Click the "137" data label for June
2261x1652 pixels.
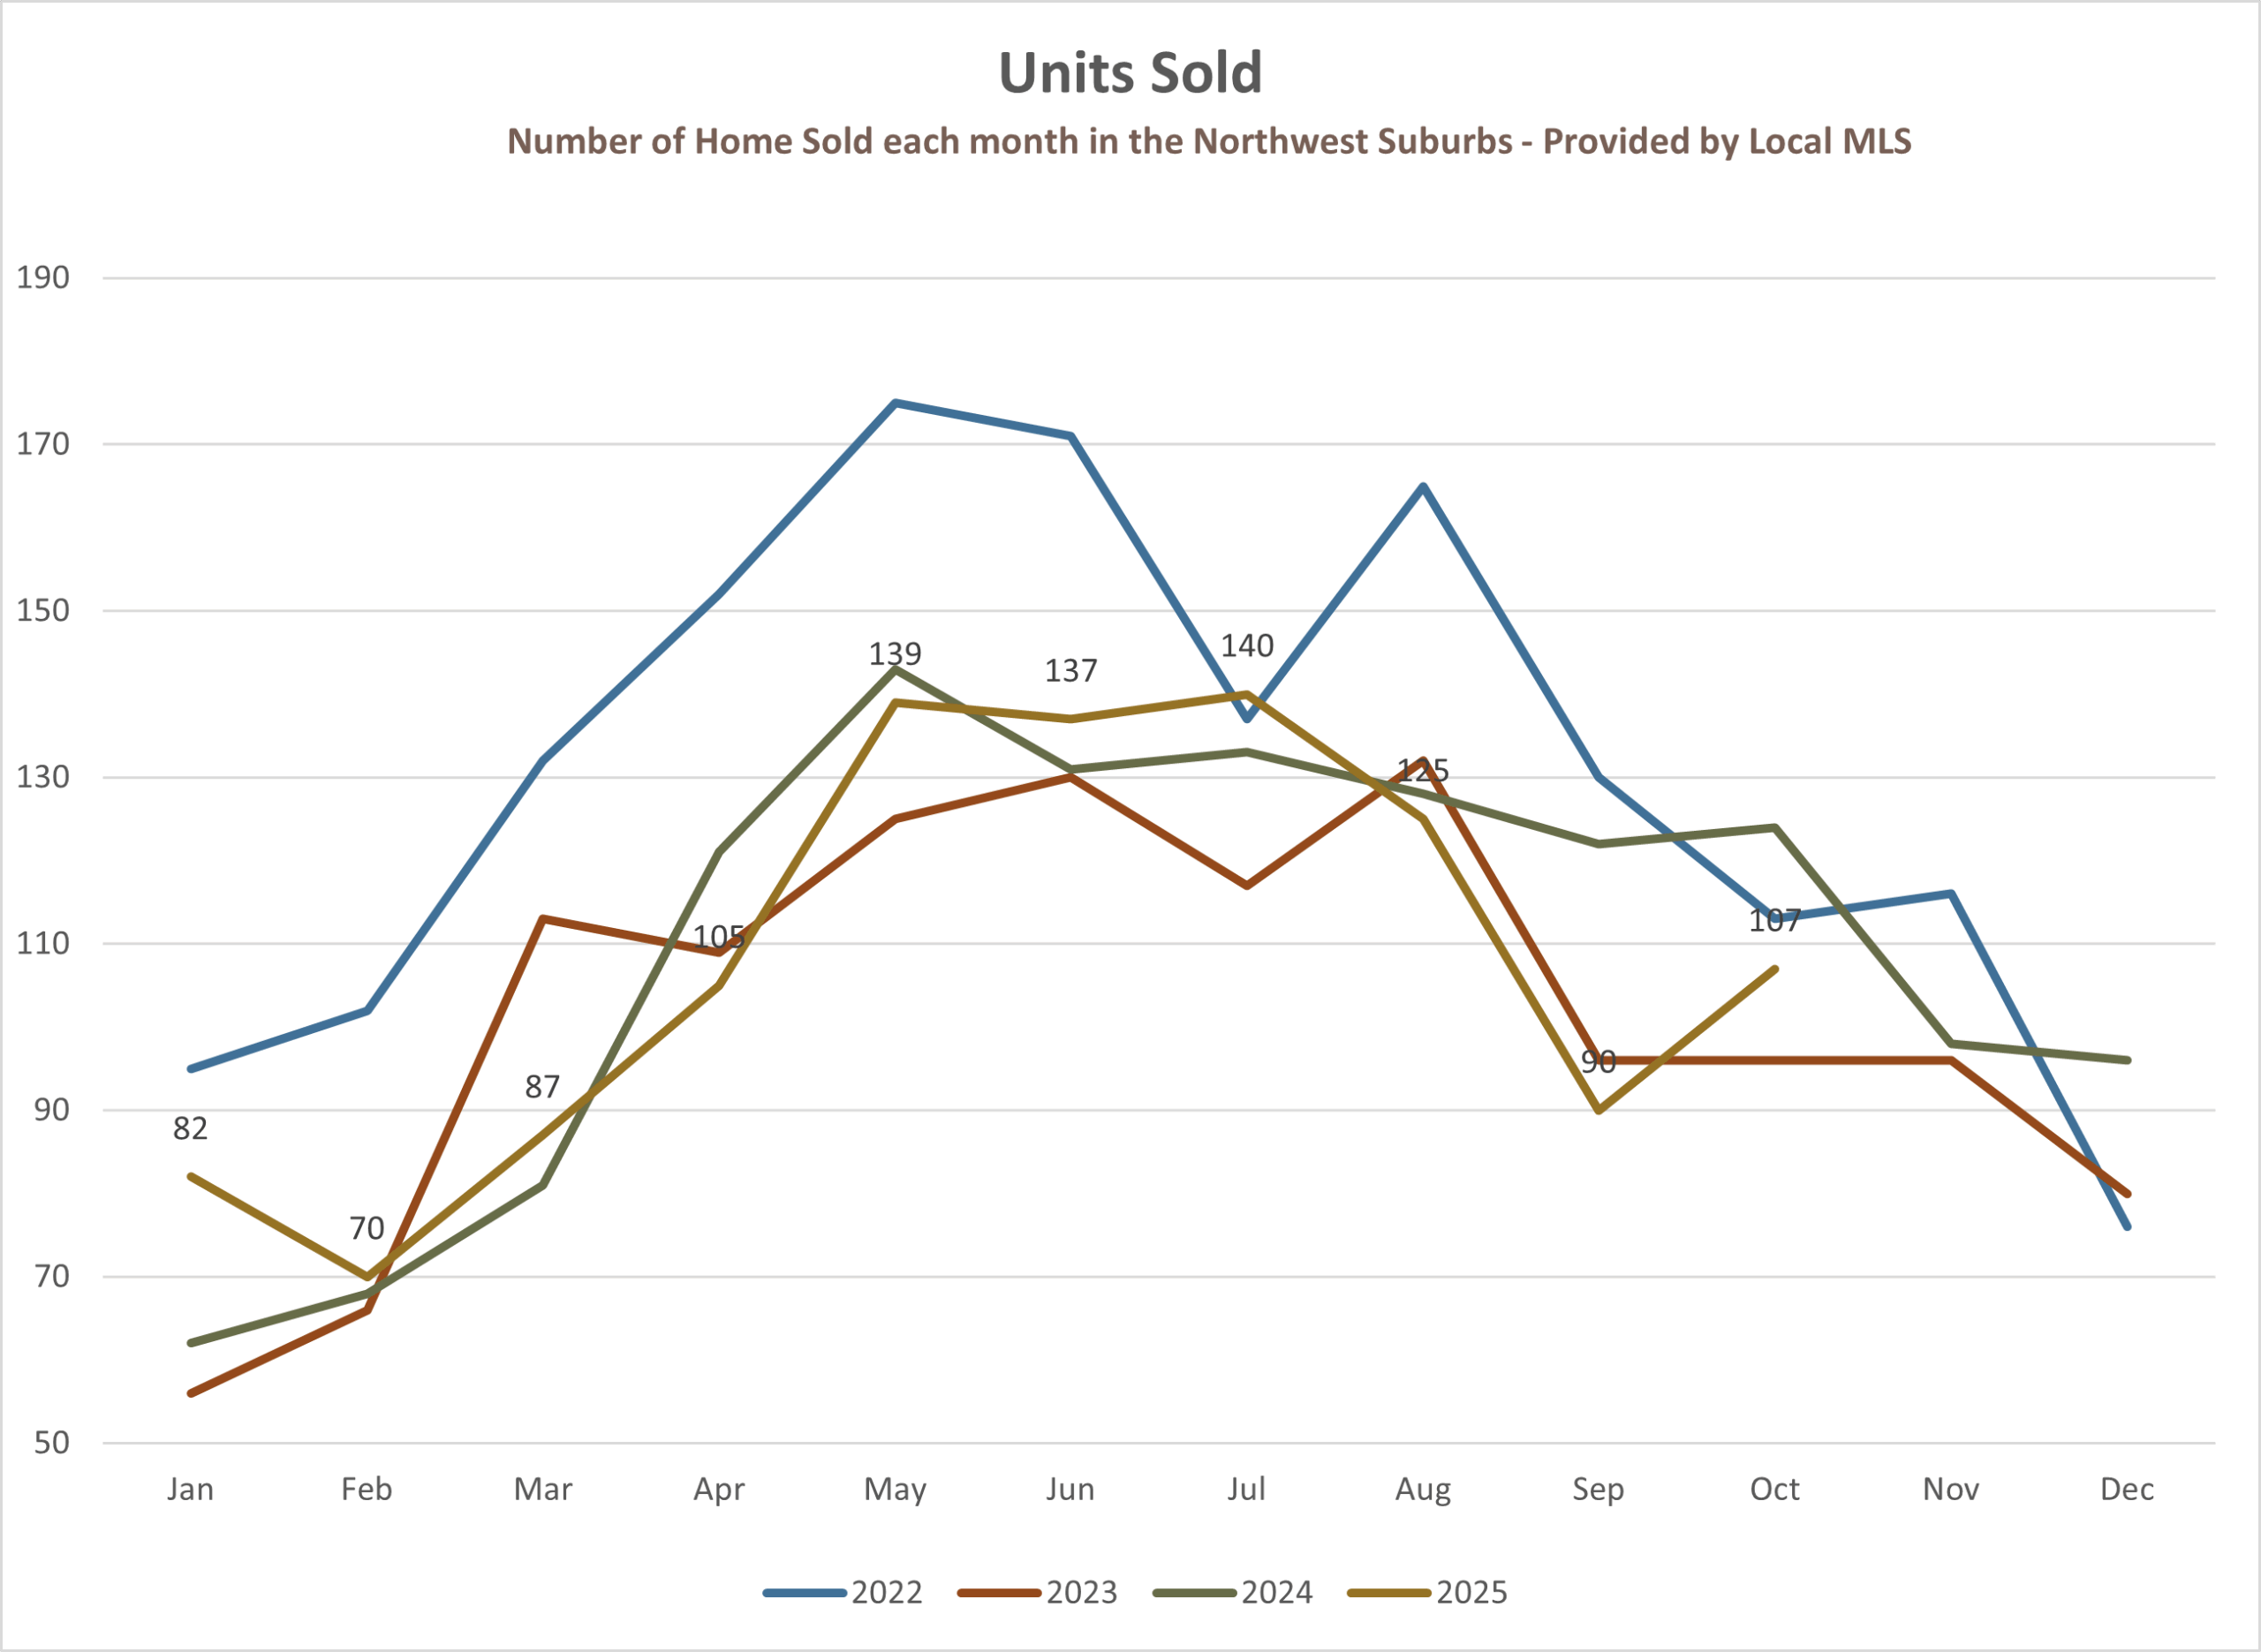click(x=1071, y=671)
